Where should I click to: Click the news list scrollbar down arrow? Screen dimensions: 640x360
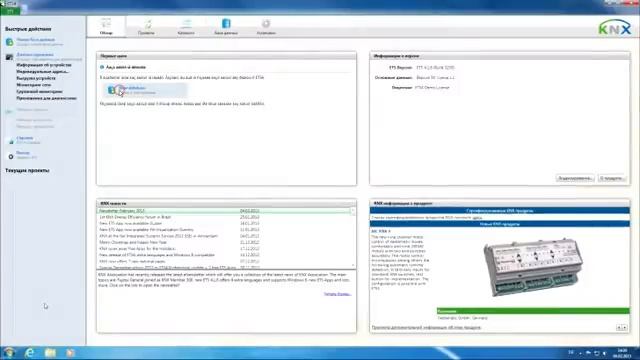[353, 266]
